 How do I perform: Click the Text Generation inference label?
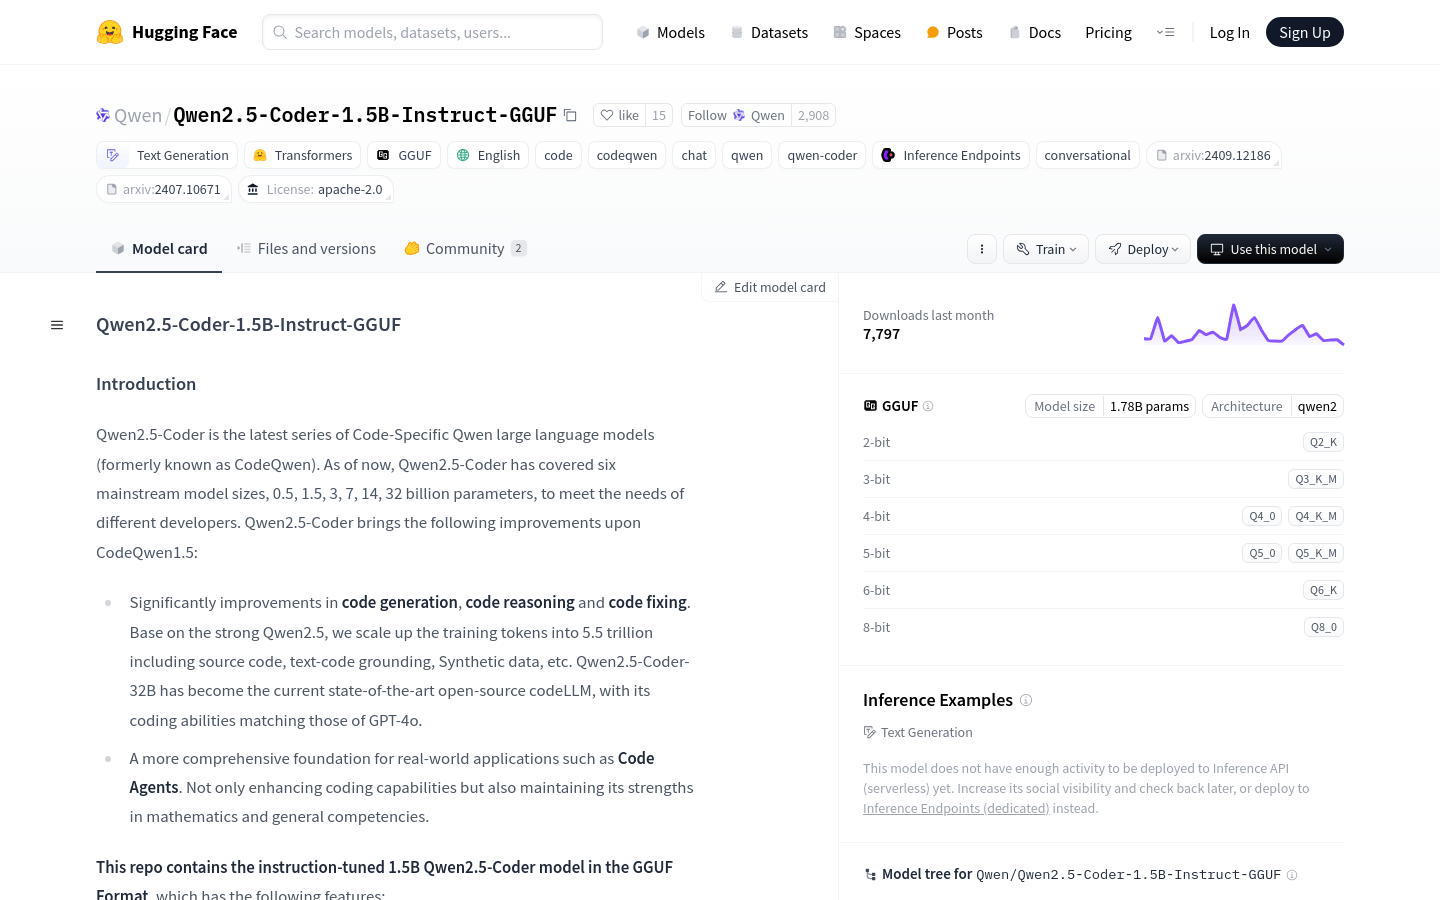tap(918, 732)
